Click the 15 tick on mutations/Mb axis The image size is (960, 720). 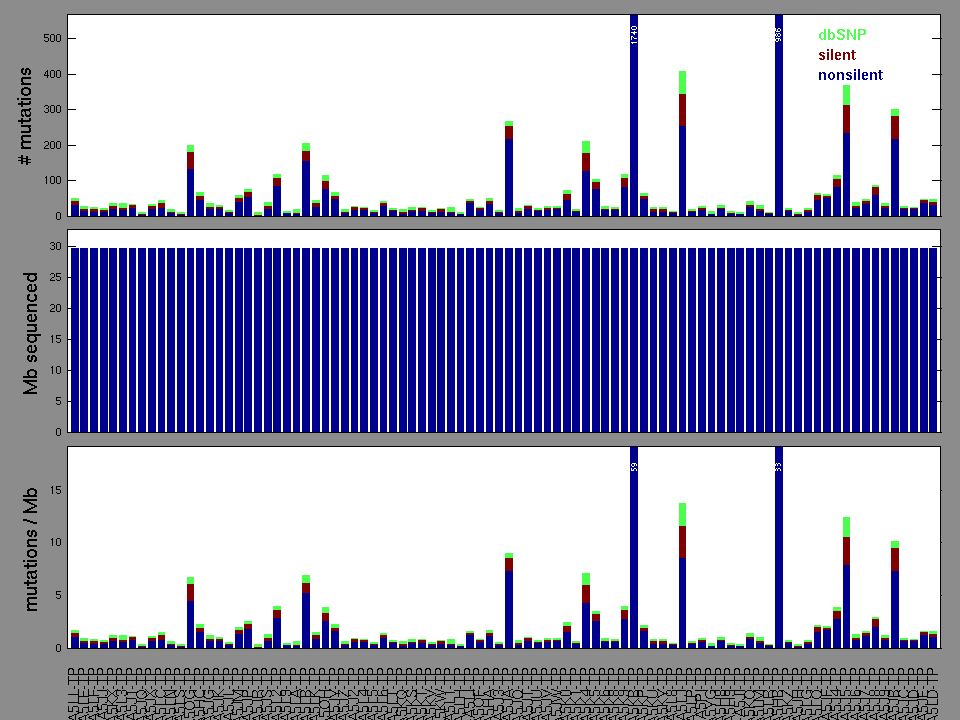pyautogui.click(x=55, y=490)
